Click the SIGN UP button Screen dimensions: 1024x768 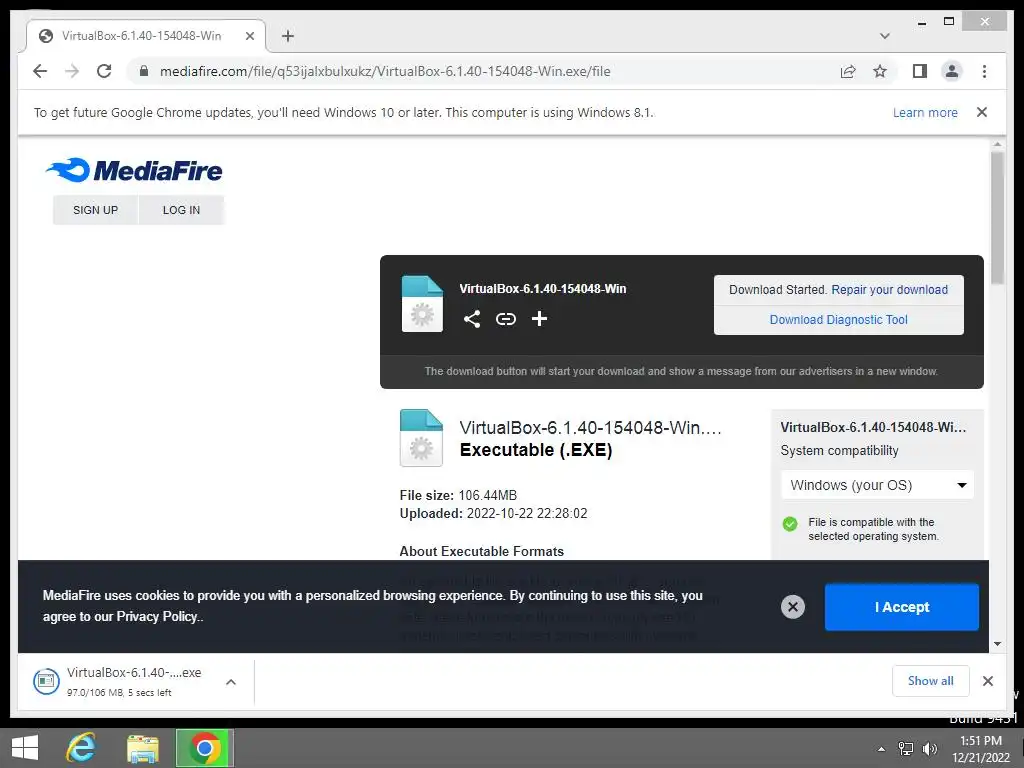95,210
